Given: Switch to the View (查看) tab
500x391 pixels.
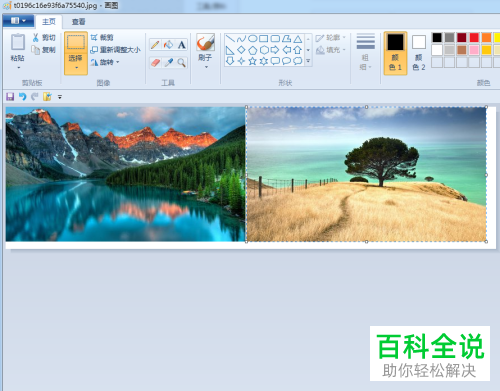Looking at the screenshot, I should coord(79,22).
